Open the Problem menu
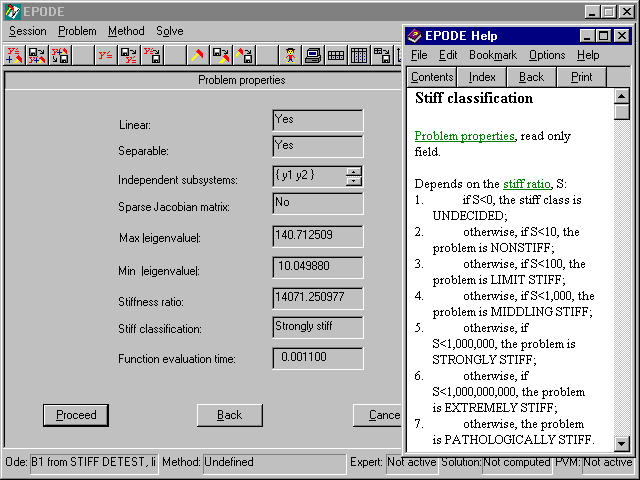This screenshot has height=480, width=640. pyautogui.click(x=77, y=31)
